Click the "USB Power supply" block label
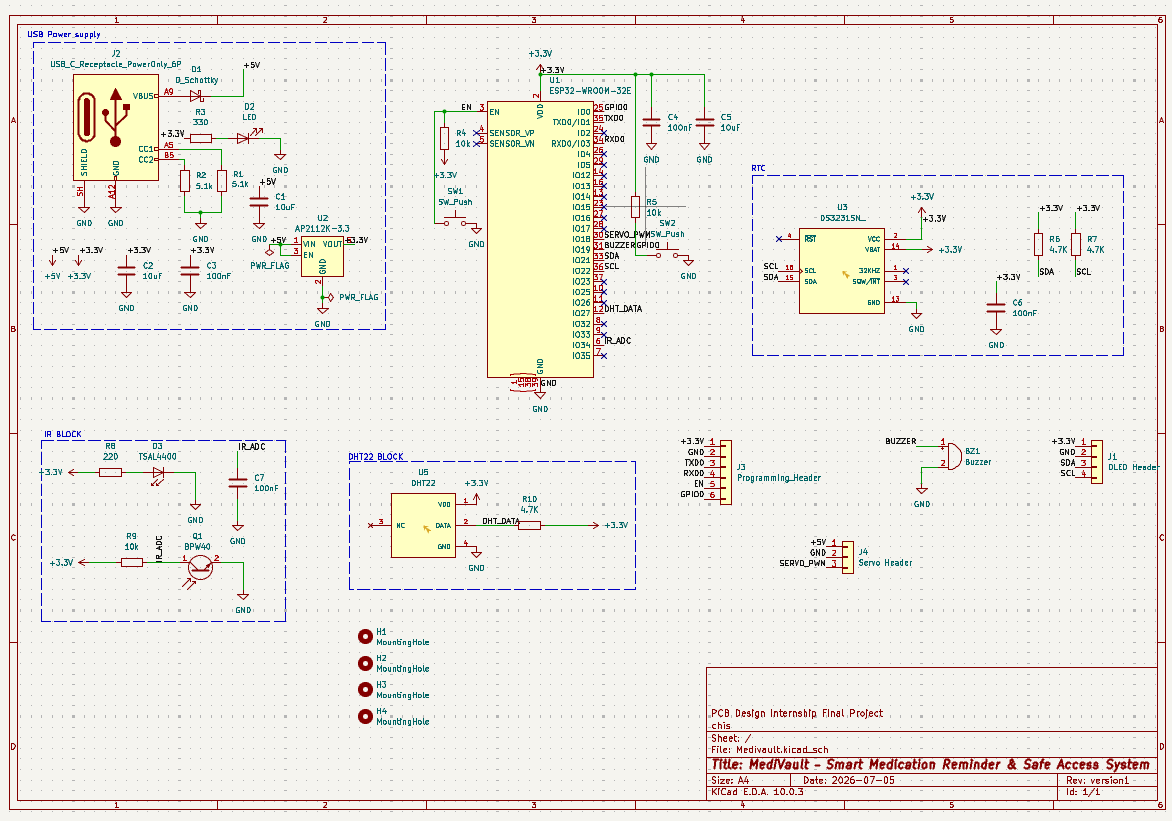 [x=64, y=34]
